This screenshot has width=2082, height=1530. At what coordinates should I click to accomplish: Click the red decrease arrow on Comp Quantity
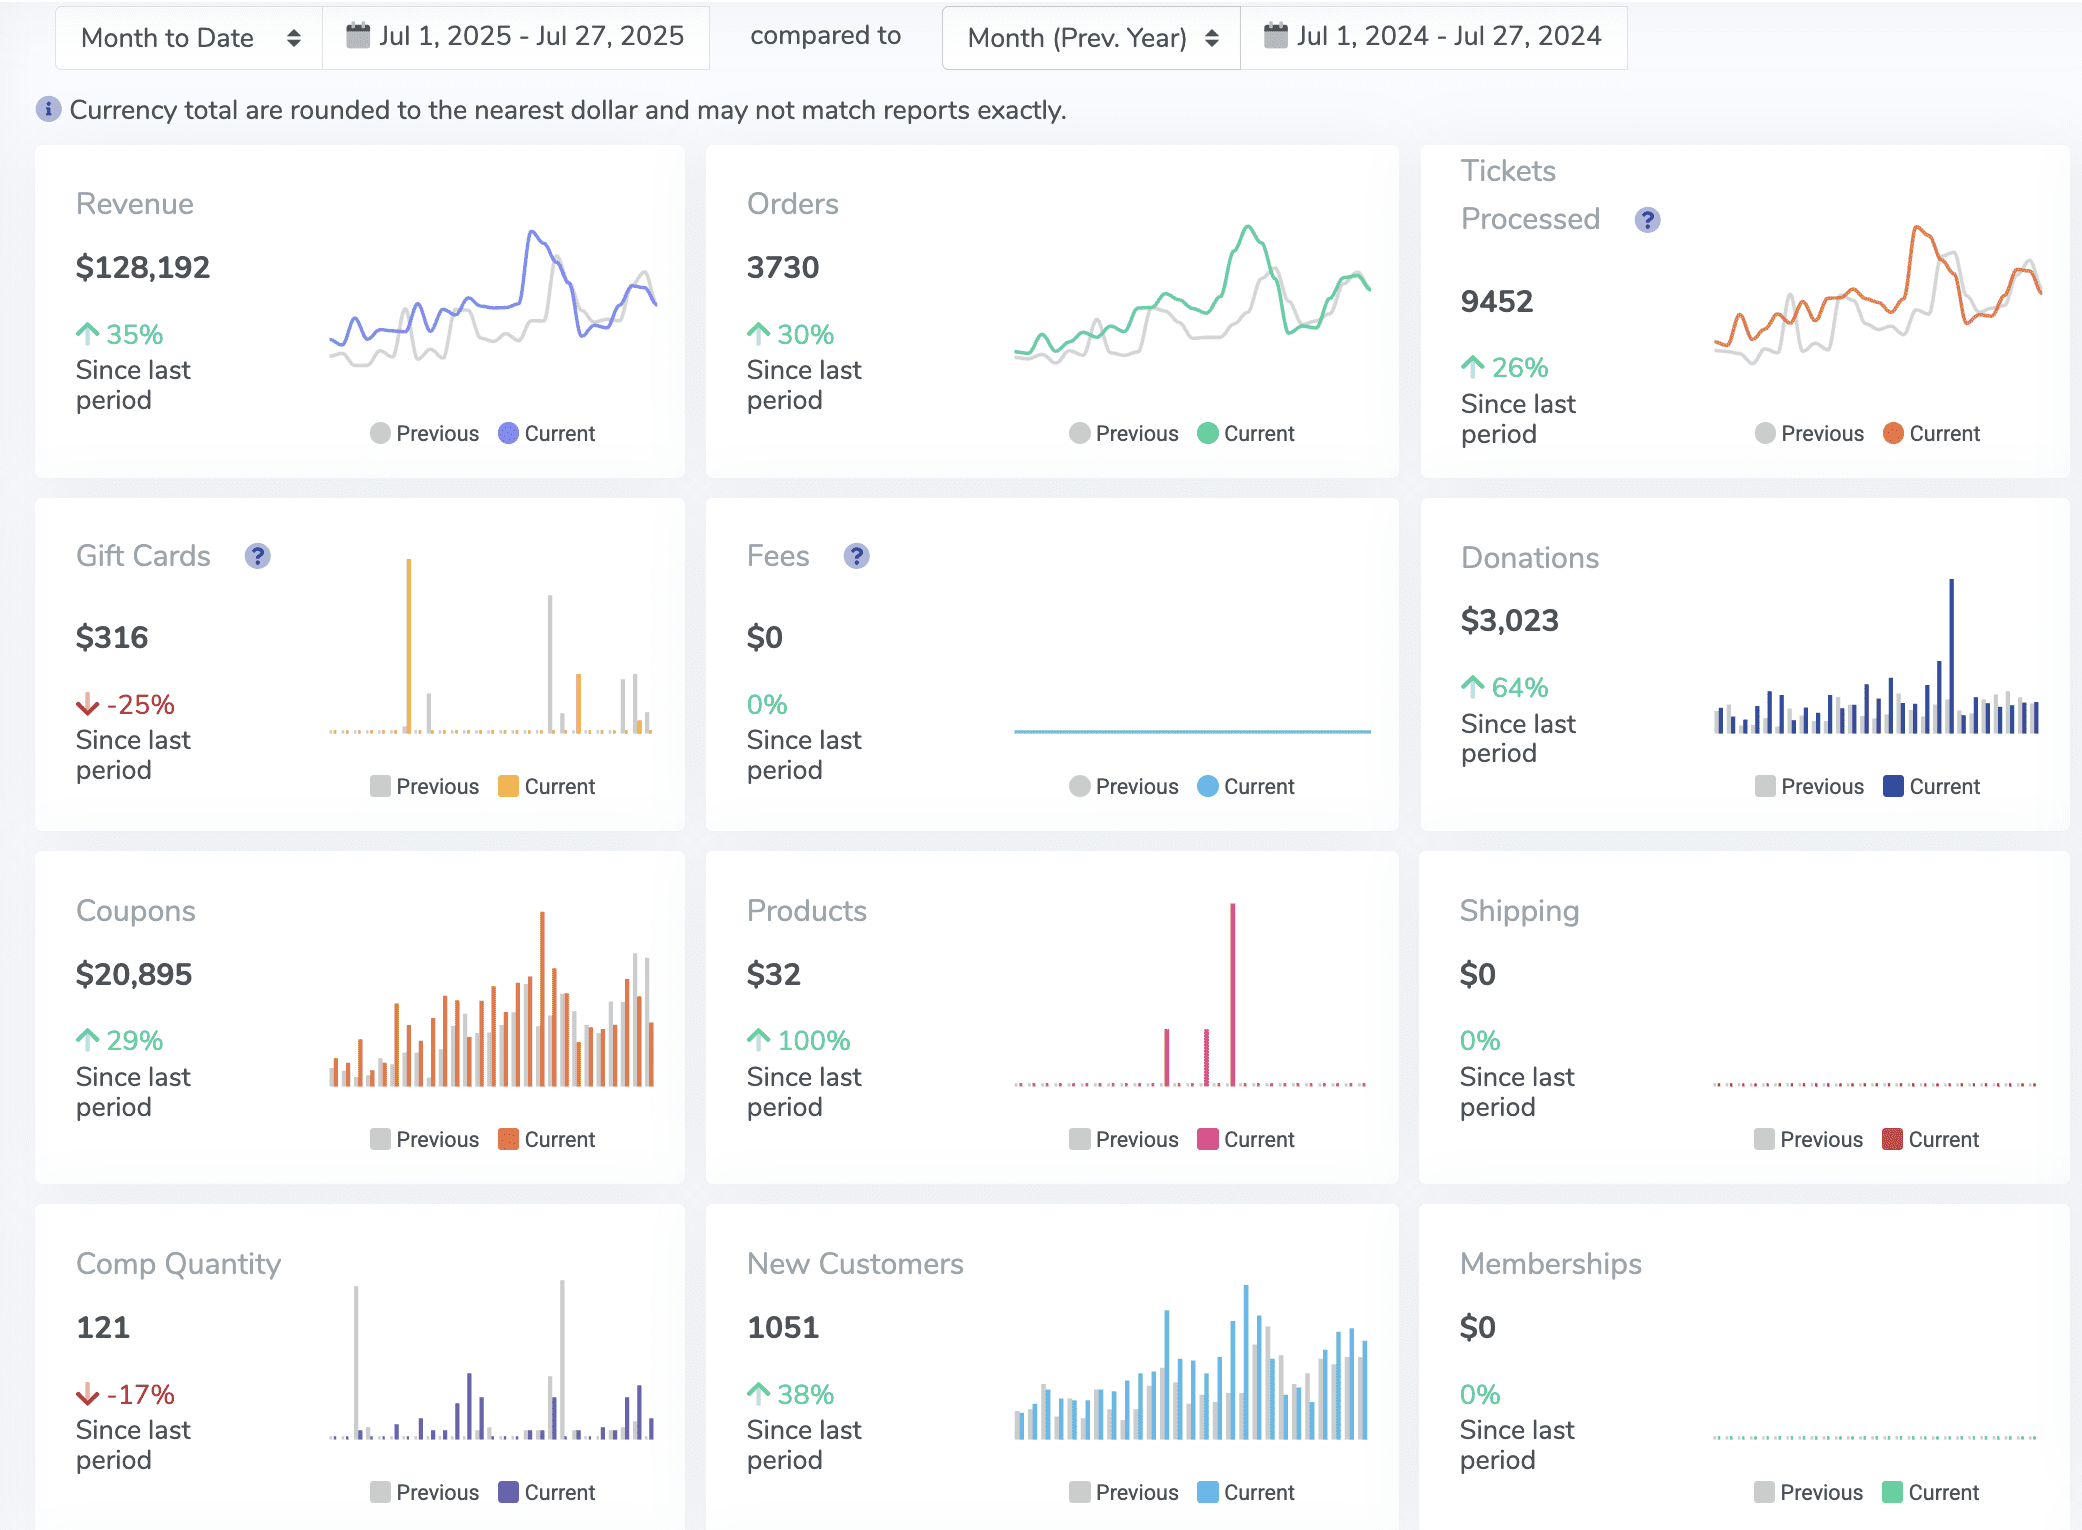coord(87,1393)
